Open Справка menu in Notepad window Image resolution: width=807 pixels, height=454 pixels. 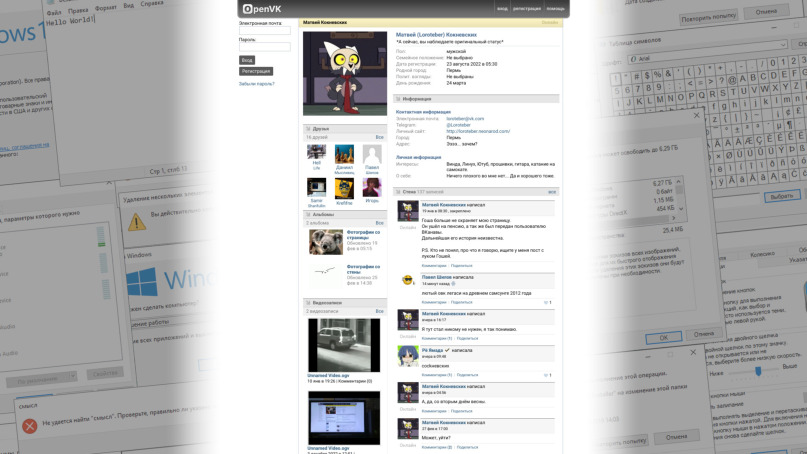pyautogui.click(x=152, y=4)
